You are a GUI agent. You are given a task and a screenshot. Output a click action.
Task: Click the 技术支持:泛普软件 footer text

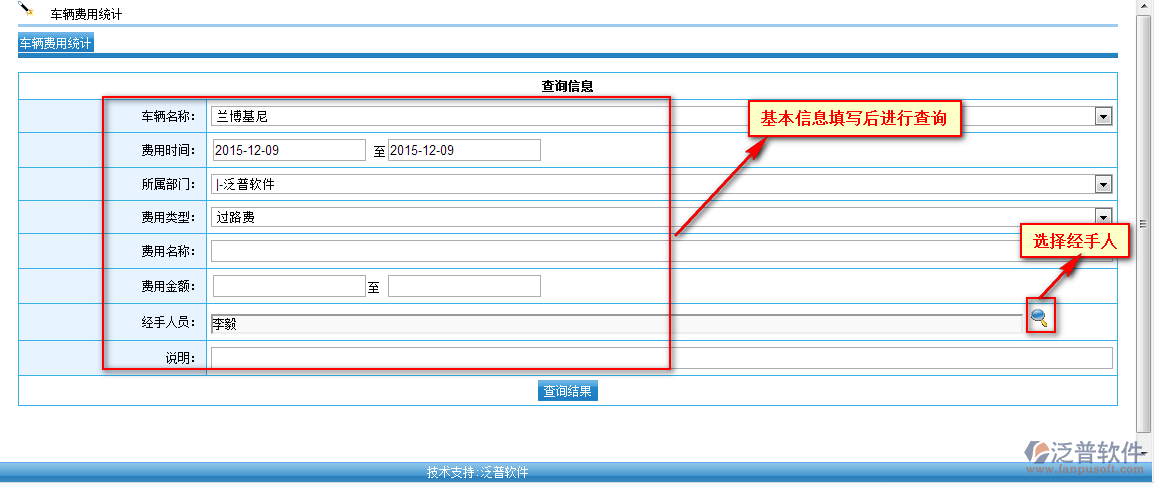point(478,472)
